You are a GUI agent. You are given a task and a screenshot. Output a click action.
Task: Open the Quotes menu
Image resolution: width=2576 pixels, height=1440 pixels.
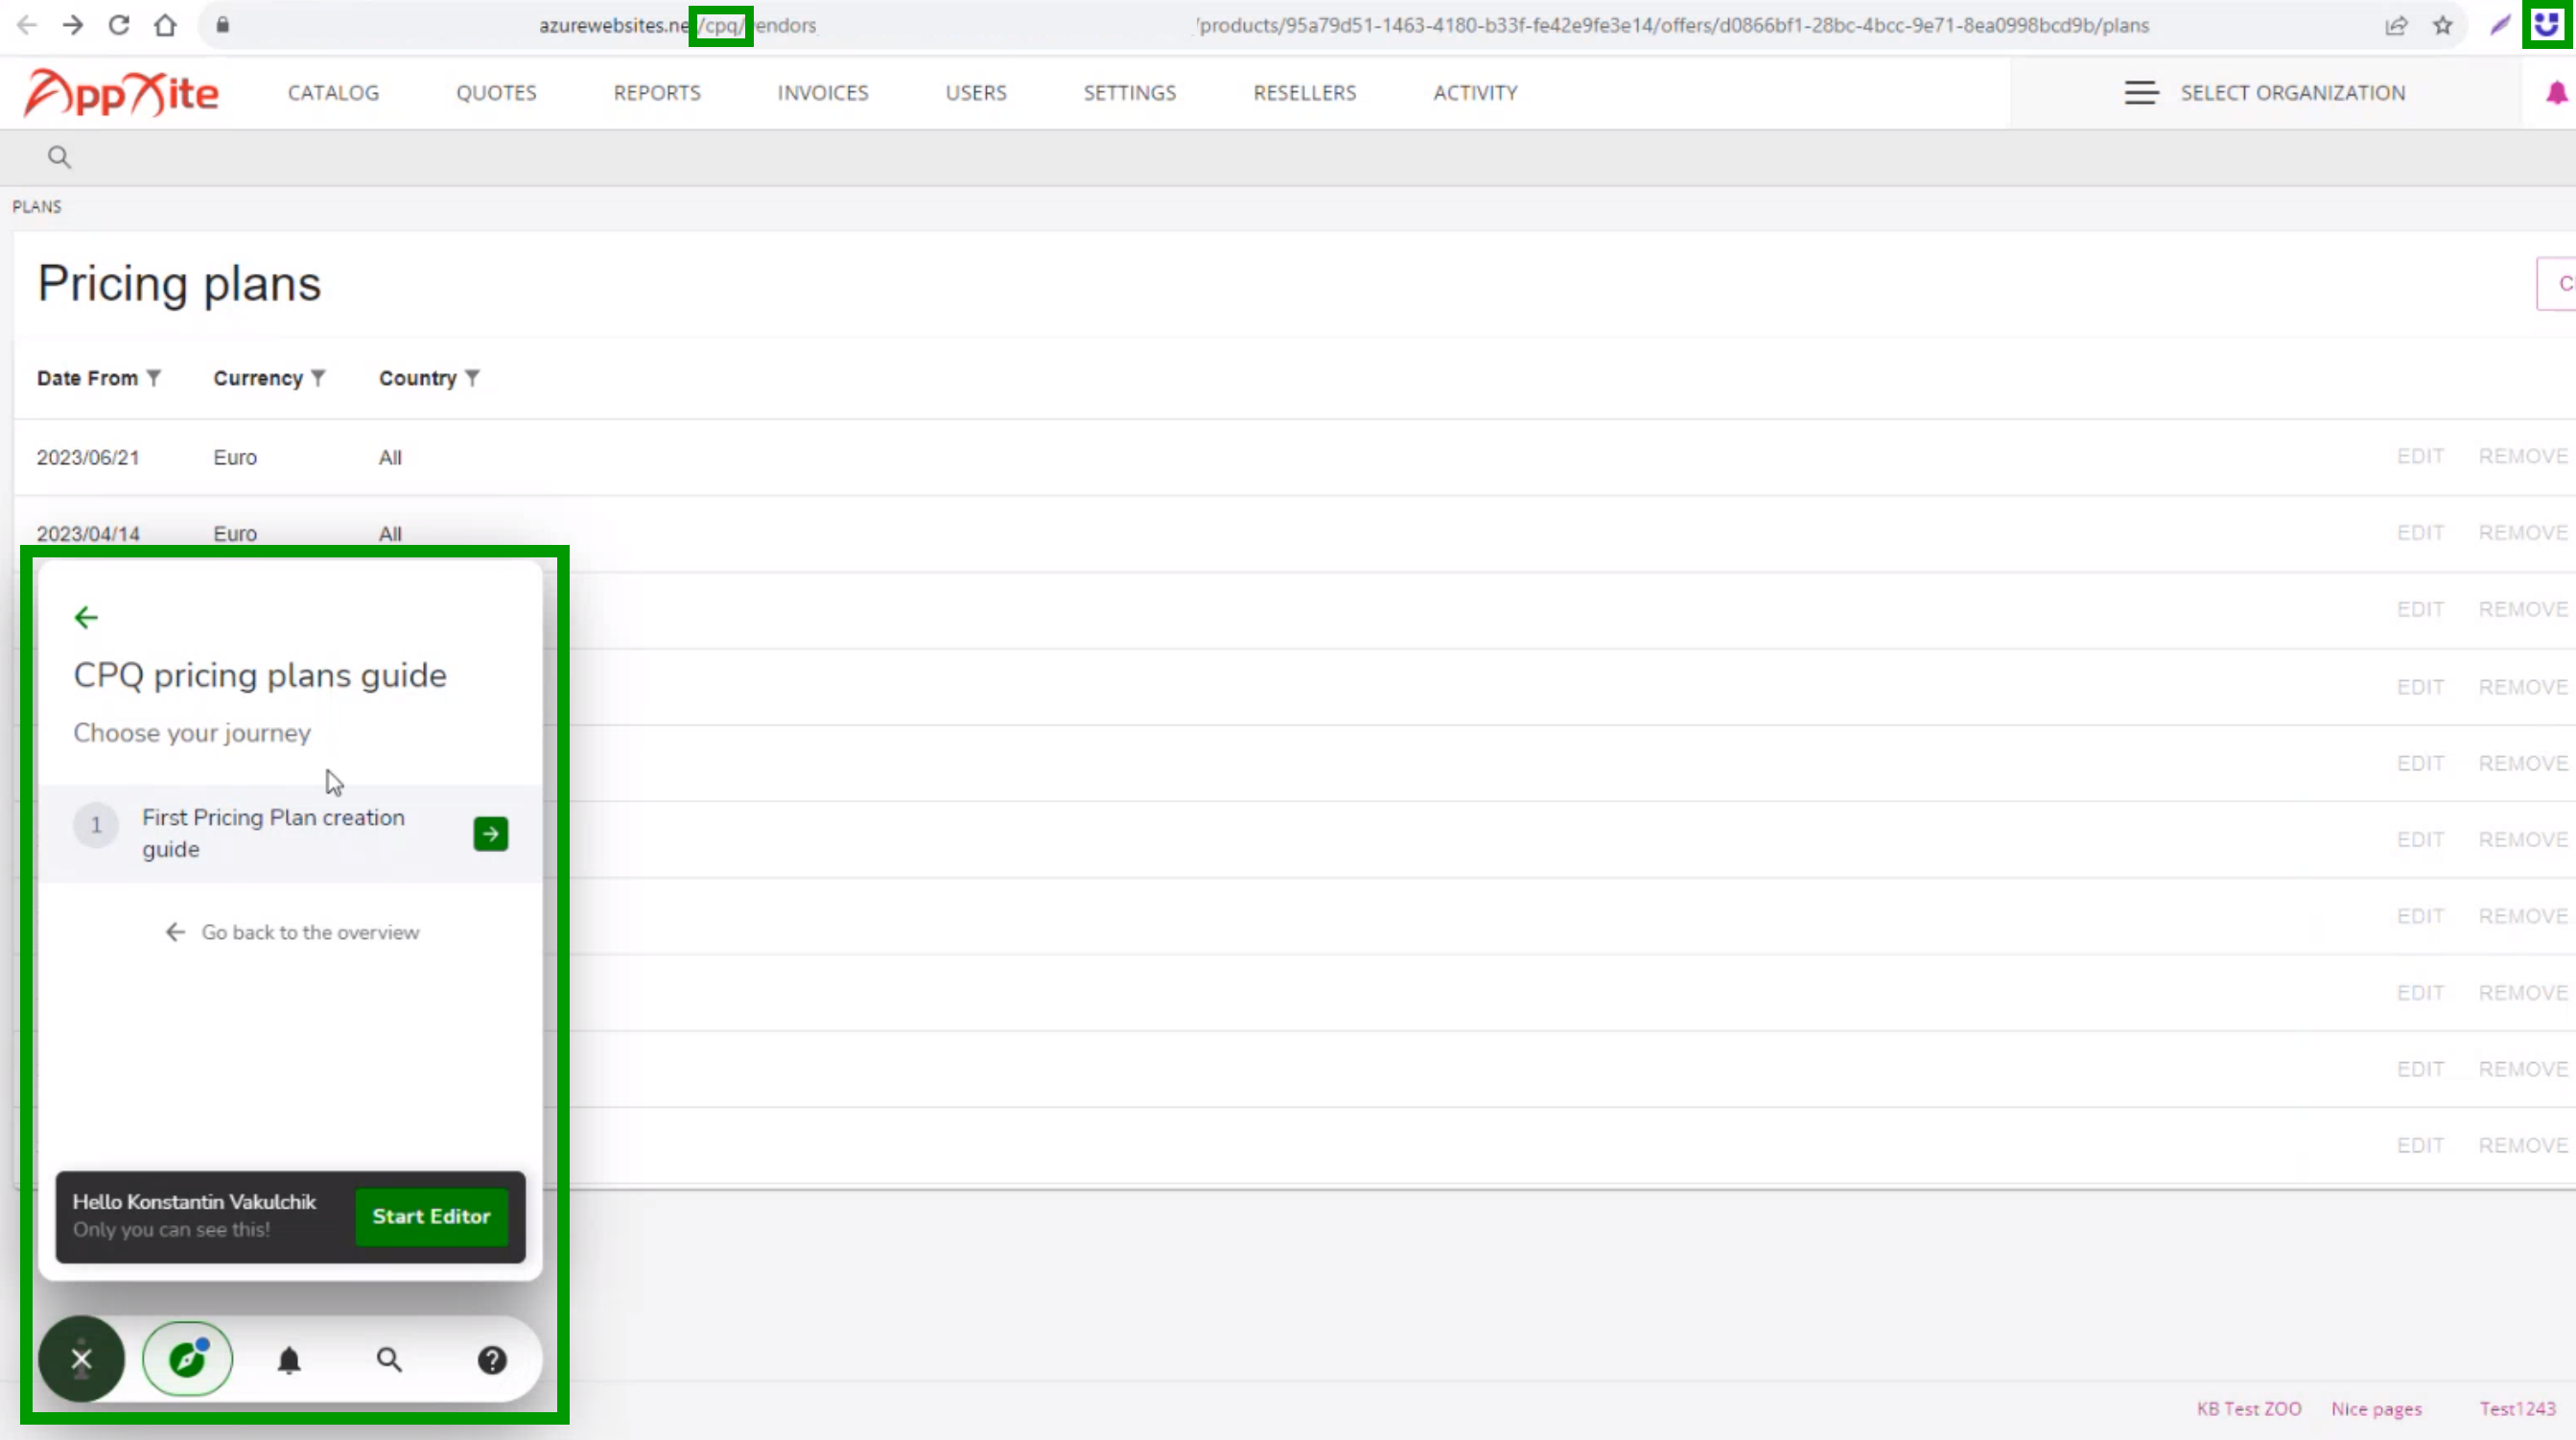496,93
